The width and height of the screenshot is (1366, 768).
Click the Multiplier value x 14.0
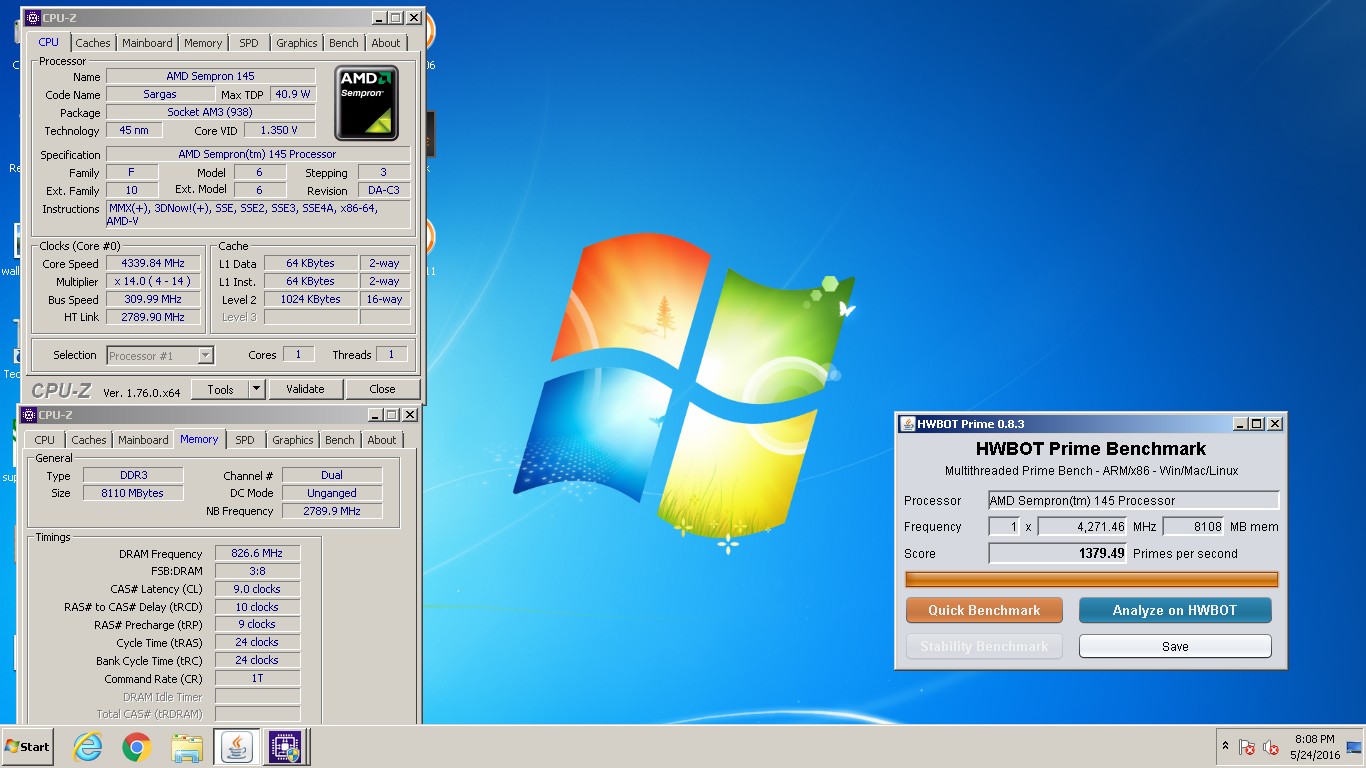pyautogui.click(x=153, y=282)
